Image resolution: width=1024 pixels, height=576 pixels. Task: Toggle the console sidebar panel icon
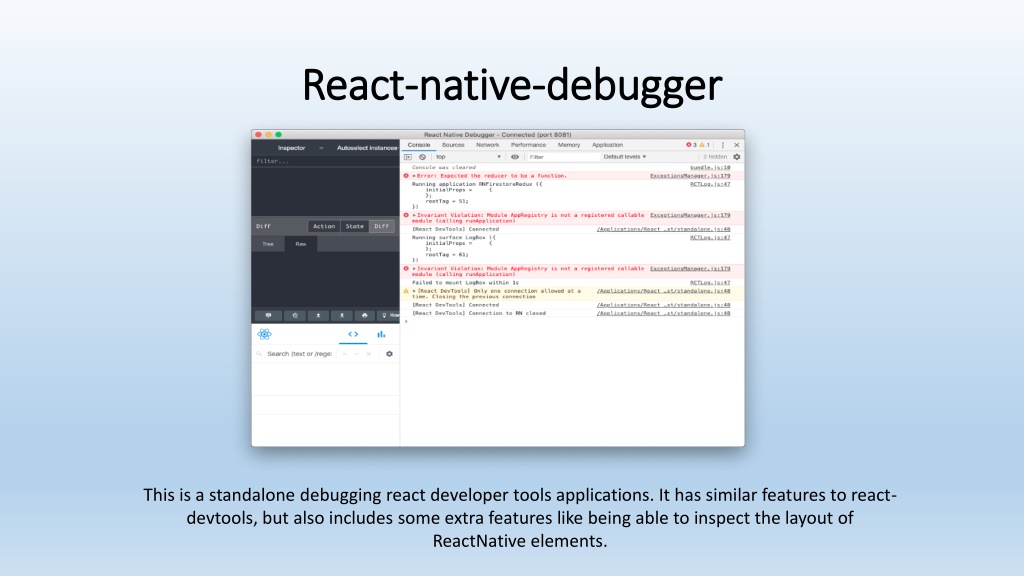coord(408,157)
